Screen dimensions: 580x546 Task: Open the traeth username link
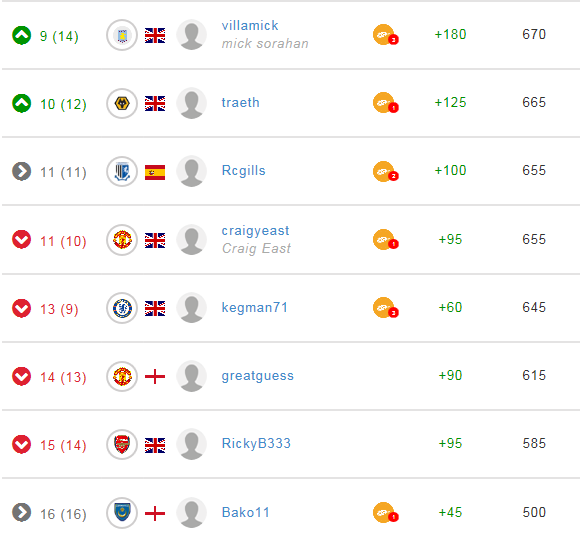click(x=240, y=102)
